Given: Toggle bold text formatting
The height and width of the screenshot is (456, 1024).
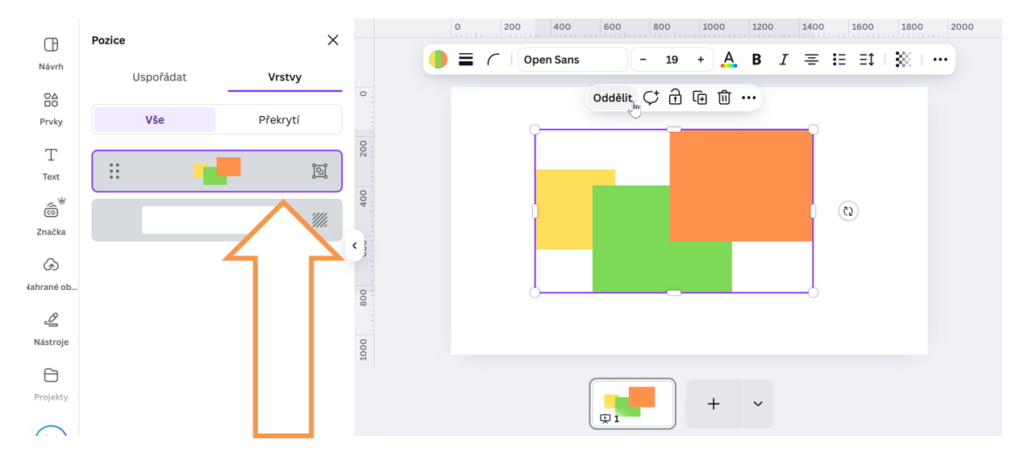Looking at the screenshot, I should (756, 60).
